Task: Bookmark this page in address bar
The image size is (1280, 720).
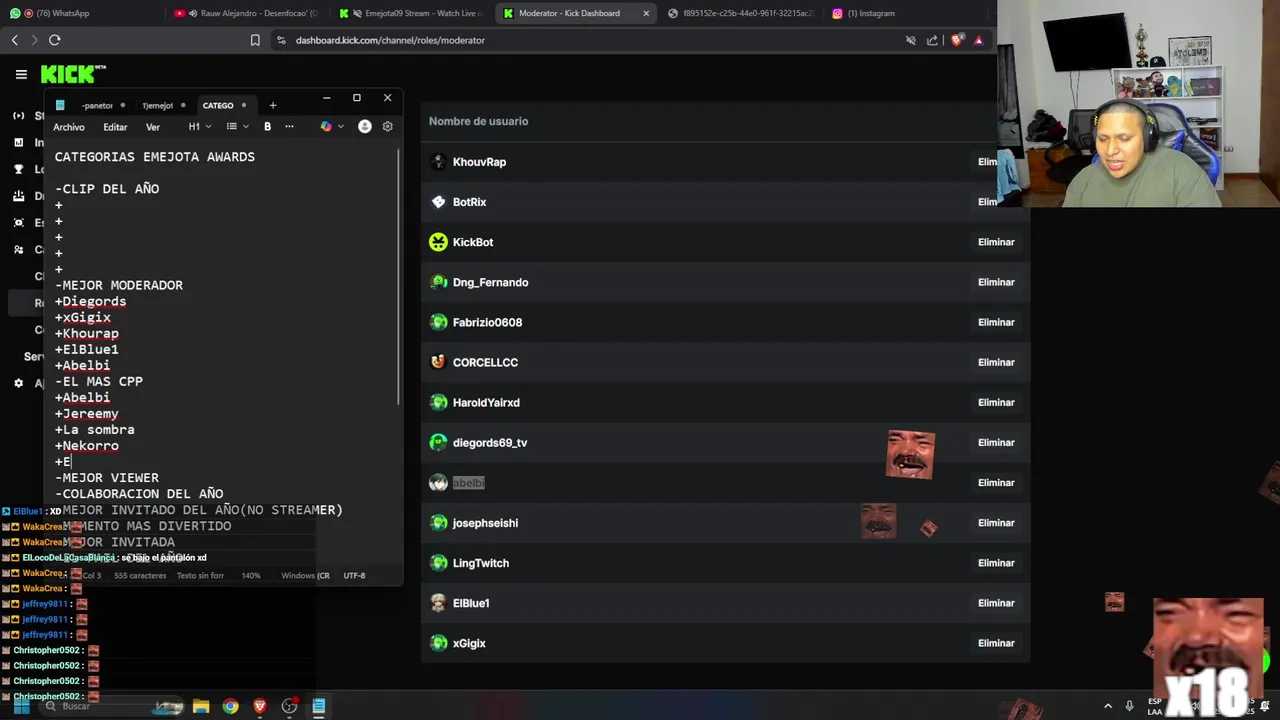Action: [x=255, y=40]
